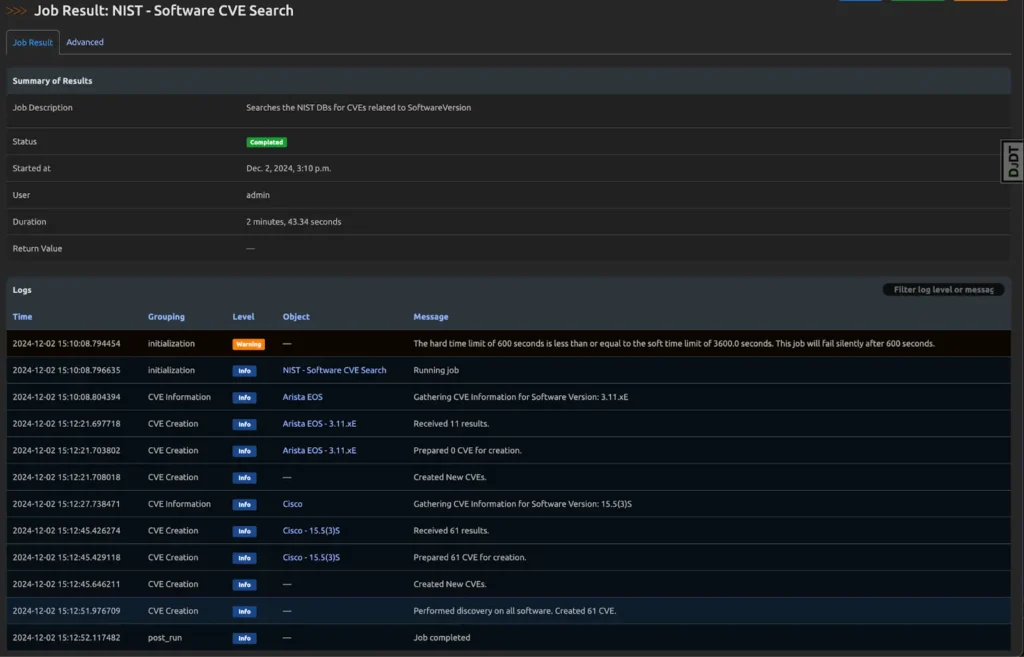Viewport: 1024px width, 657px height.
Task: Open the Cisco software object link
Action: click(292, 504)
